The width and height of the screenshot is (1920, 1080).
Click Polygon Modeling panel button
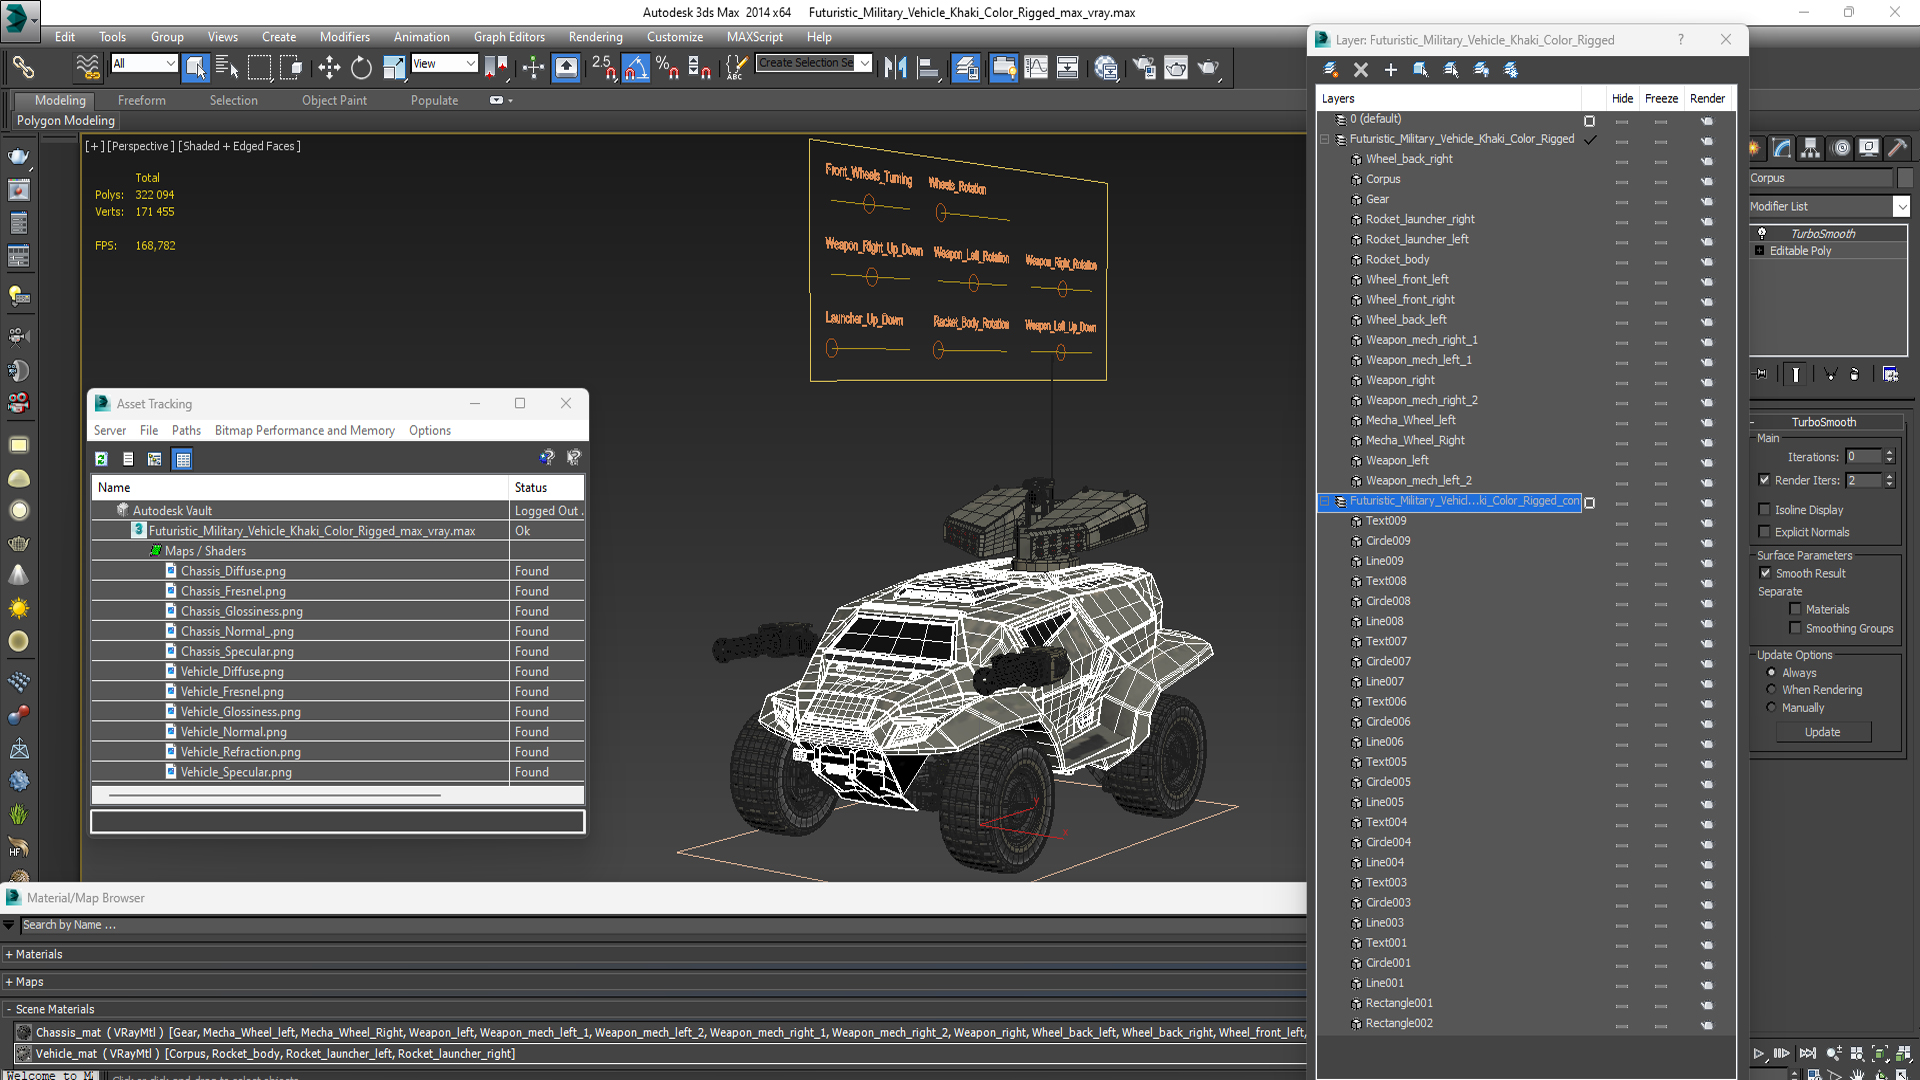[x=65, y=120]
